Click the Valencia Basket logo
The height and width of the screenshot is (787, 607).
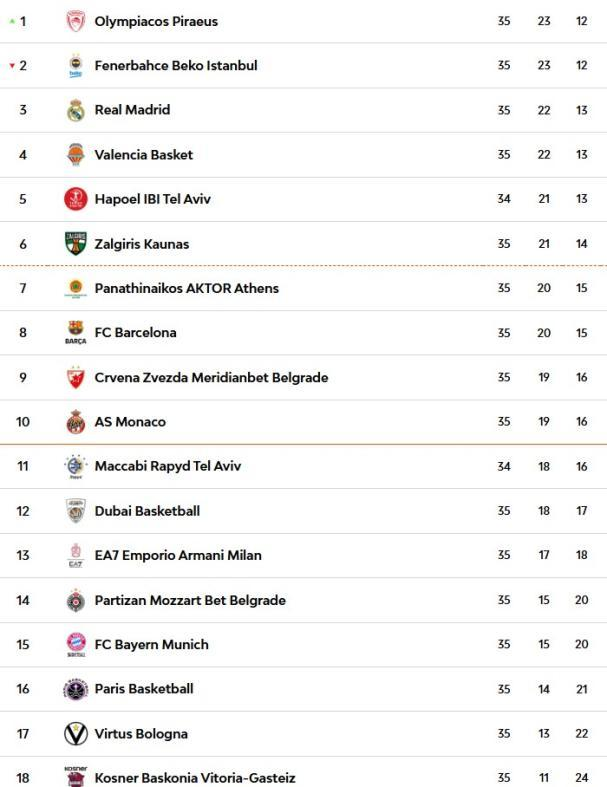(x=76, y=155)
